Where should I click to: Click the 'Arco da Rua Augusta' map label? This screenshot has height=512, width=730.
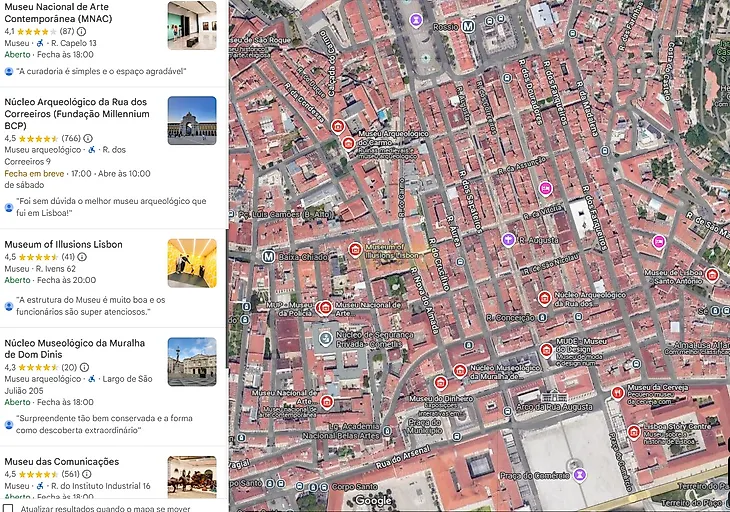(554, 407)
